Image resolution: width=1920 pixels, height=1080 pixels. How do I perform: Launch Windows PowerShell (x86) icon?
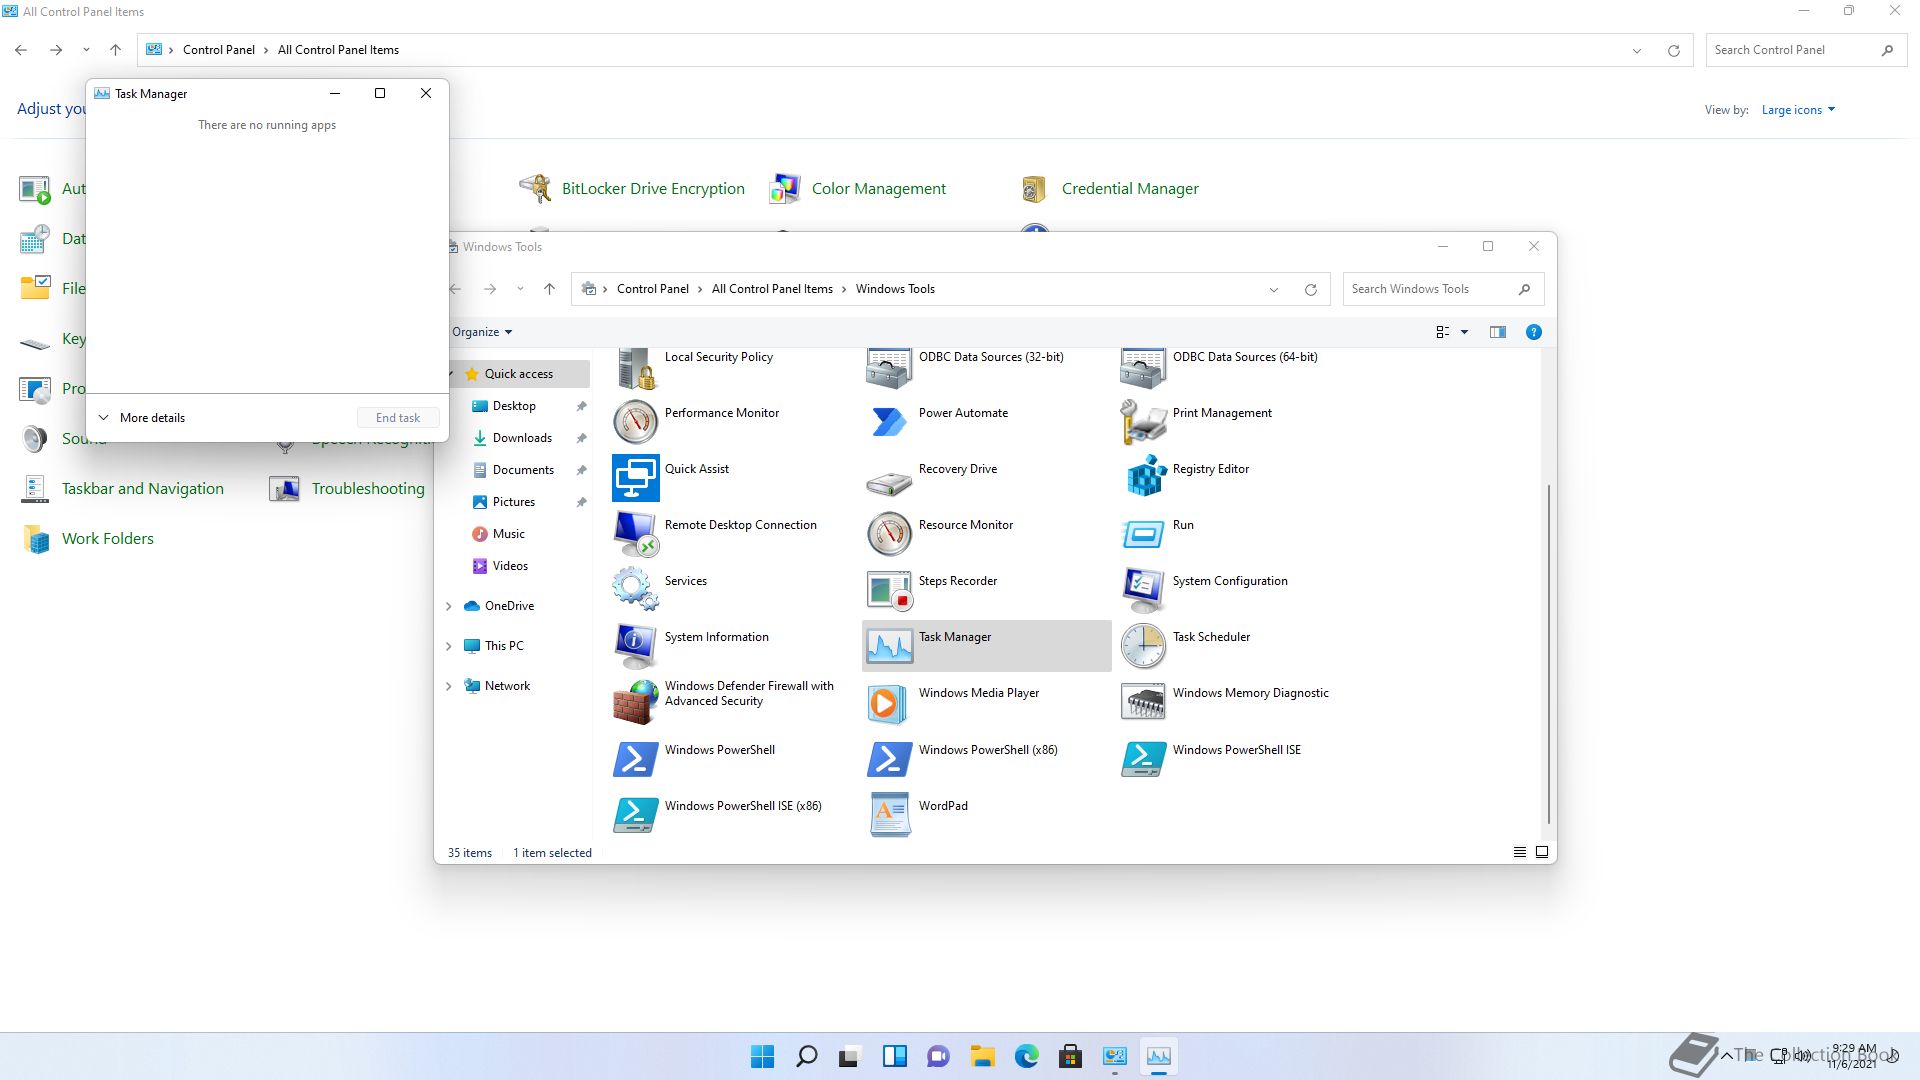point(890,759)
